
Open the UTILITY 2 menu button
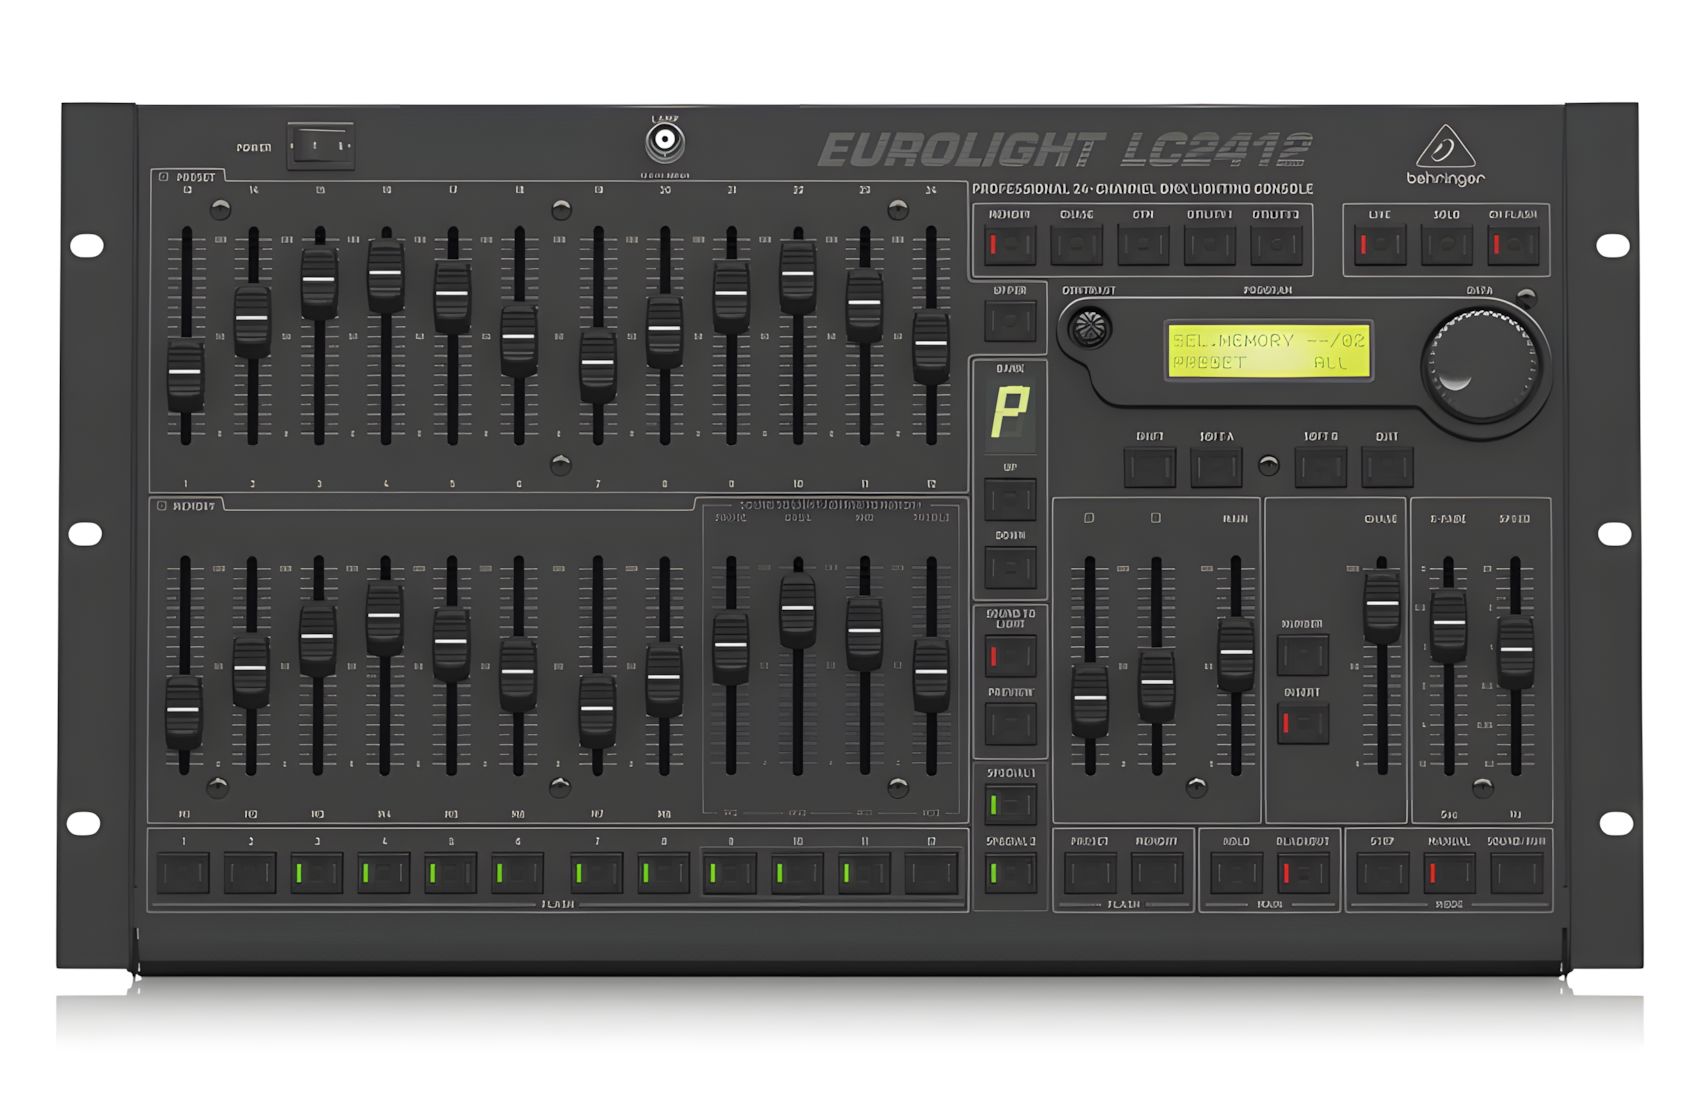pos(1276,245)
